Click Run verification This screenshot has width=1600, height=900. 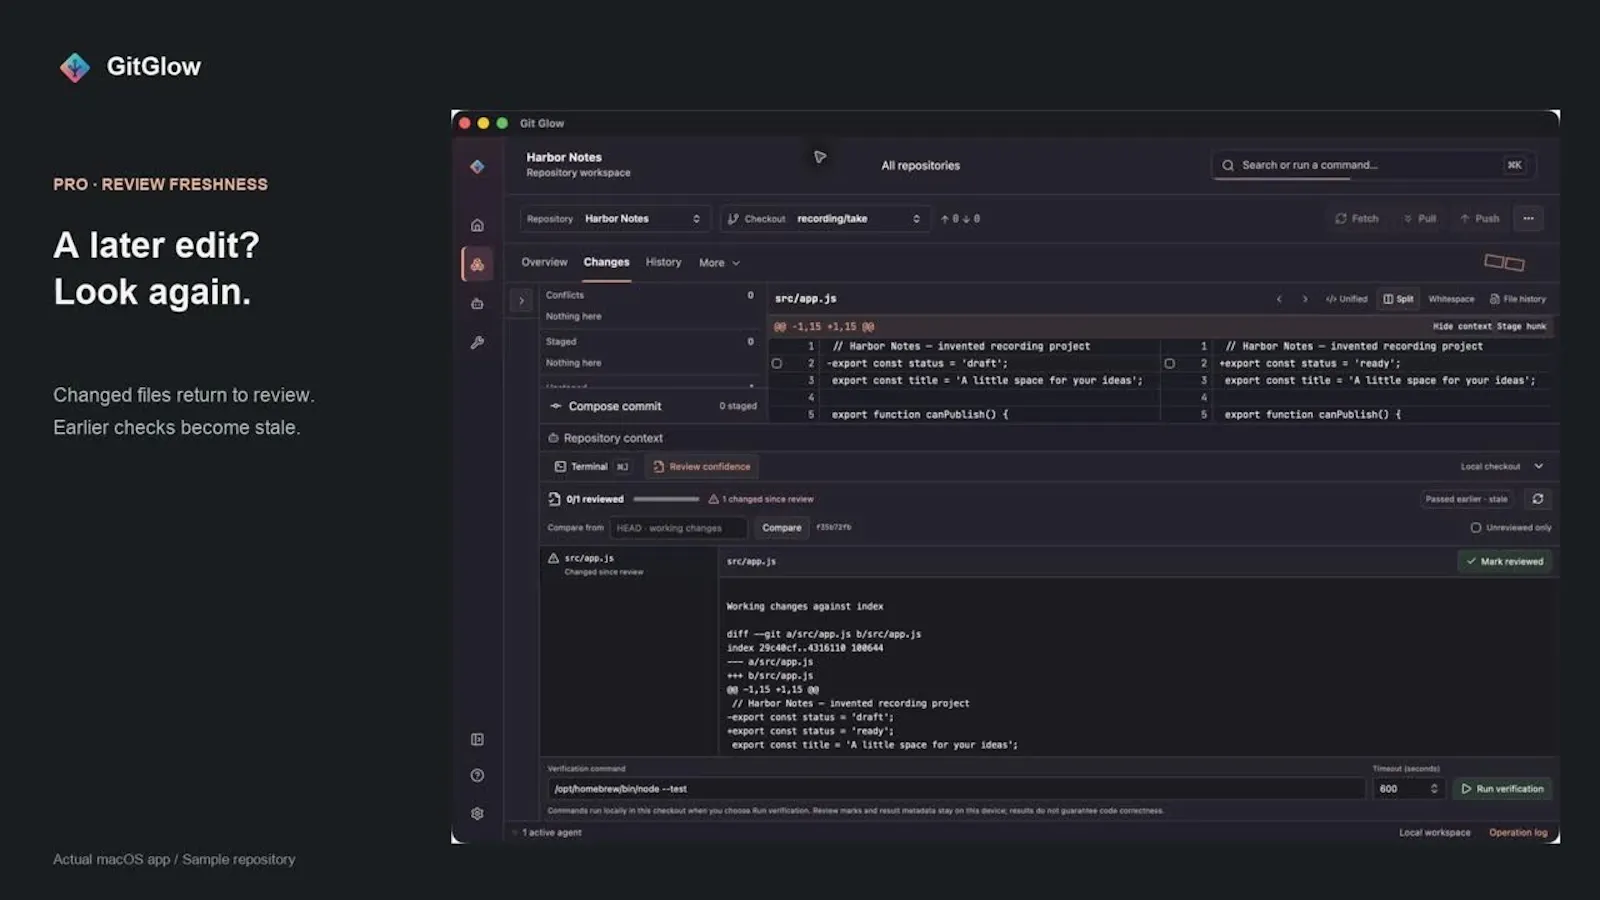[1502, 789]
